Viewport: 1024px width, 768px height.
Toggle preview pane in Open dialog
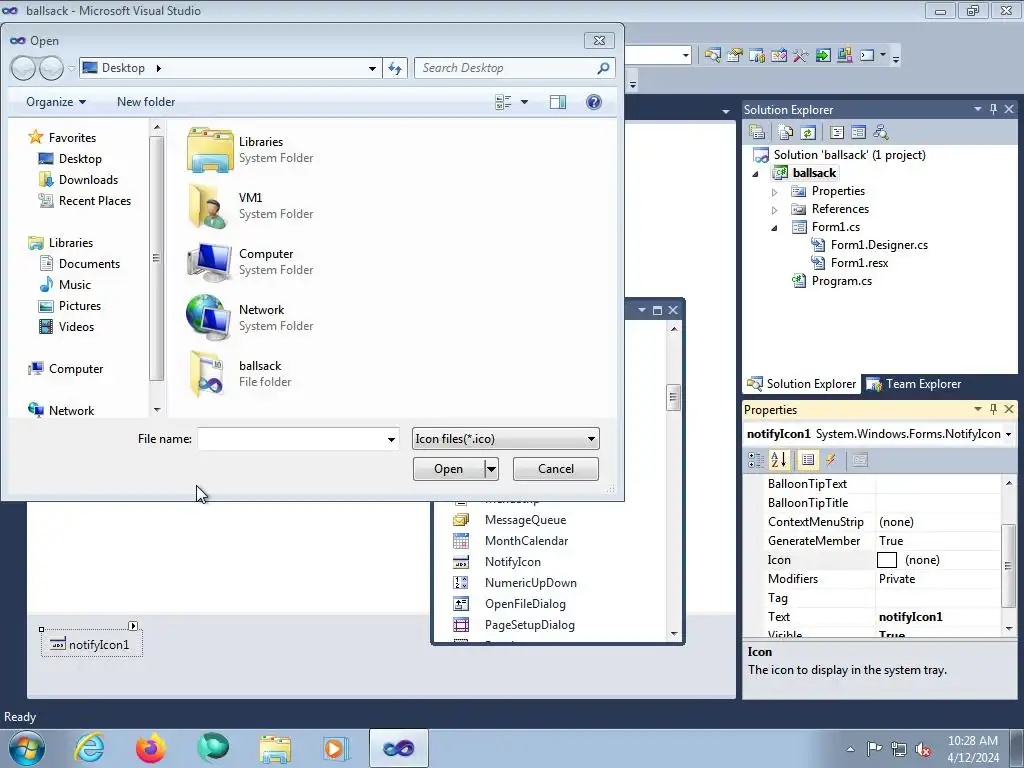point(558,102)
